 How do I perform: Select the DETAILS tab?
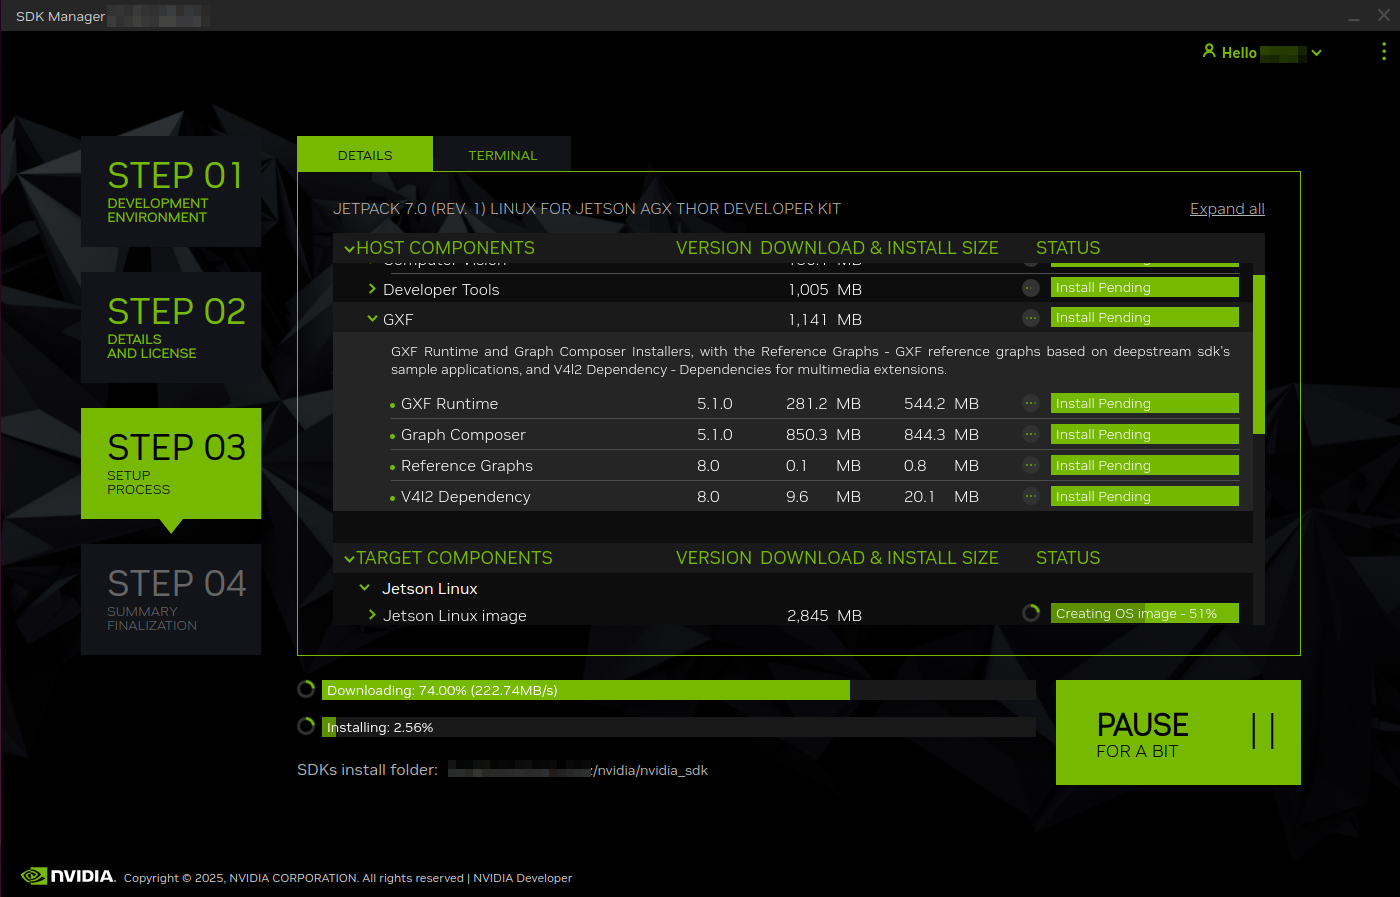pyautogui.click(x=364, y=154)
